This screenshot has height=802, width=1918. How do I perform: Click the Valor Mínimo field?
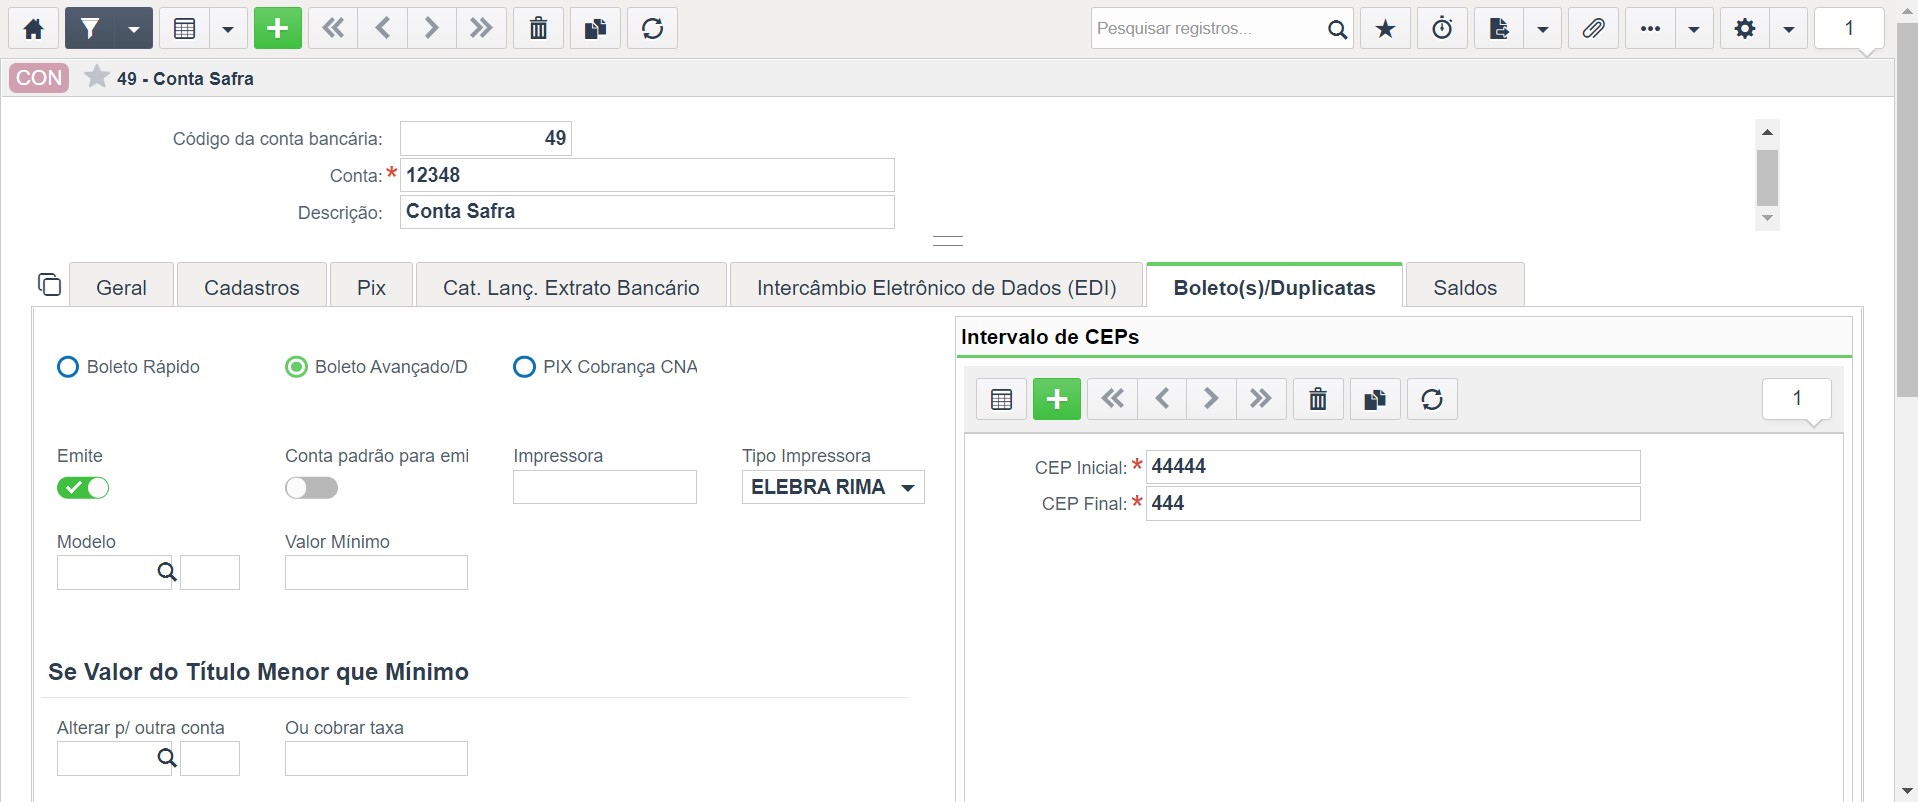click(376, 572)
